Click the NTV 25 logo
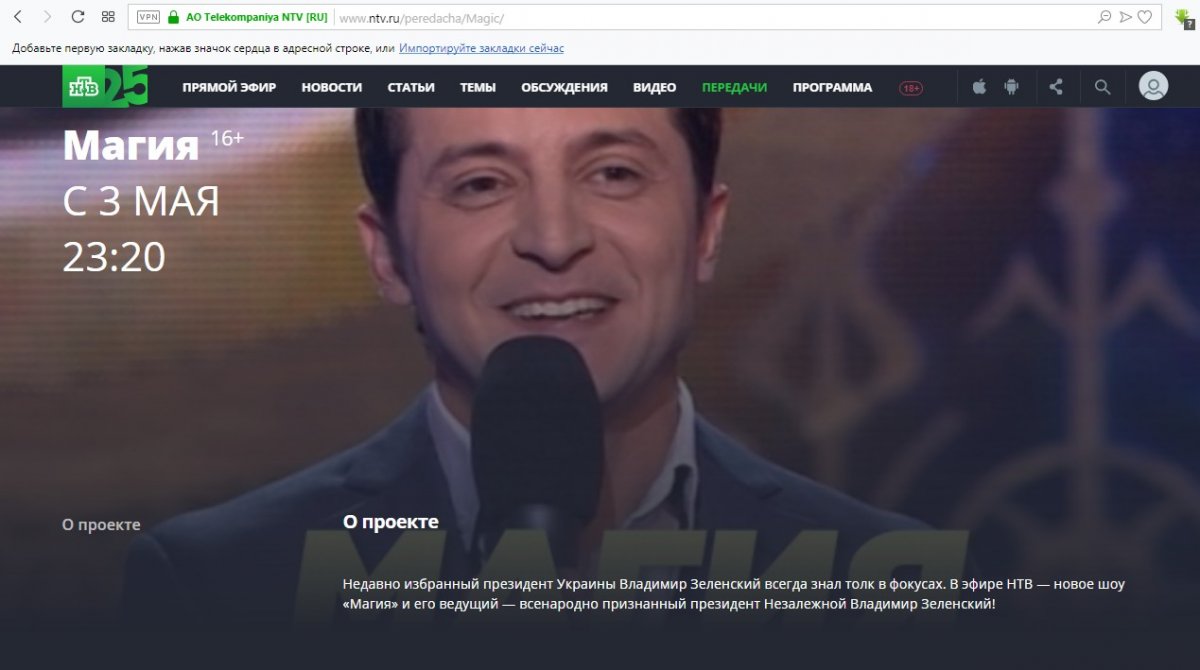1200x670 pixels. pyautogui.click(x=105, y=87)
